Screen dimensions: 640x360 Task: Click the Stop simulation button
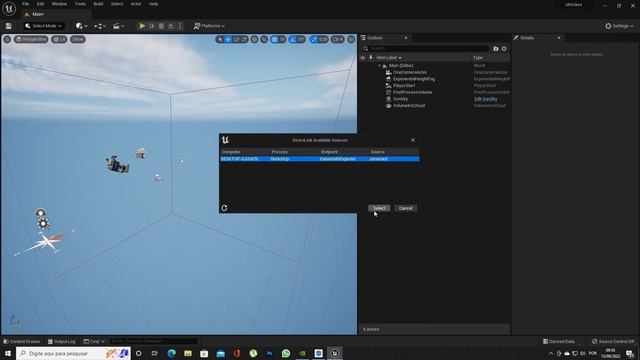pos(161,26)
